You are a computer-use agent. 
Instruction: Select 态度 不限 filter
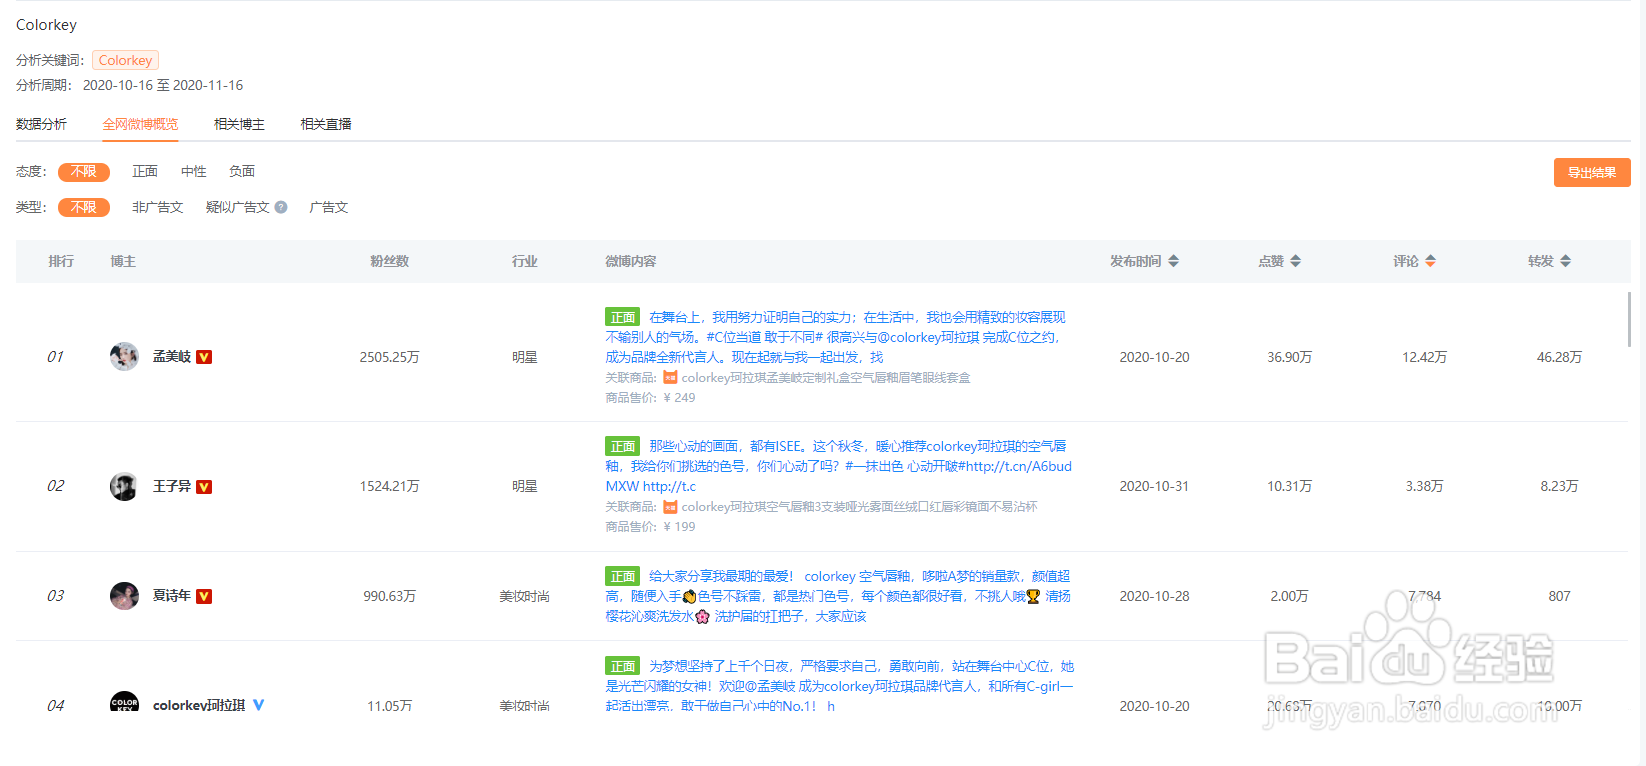tap(84, 172)
